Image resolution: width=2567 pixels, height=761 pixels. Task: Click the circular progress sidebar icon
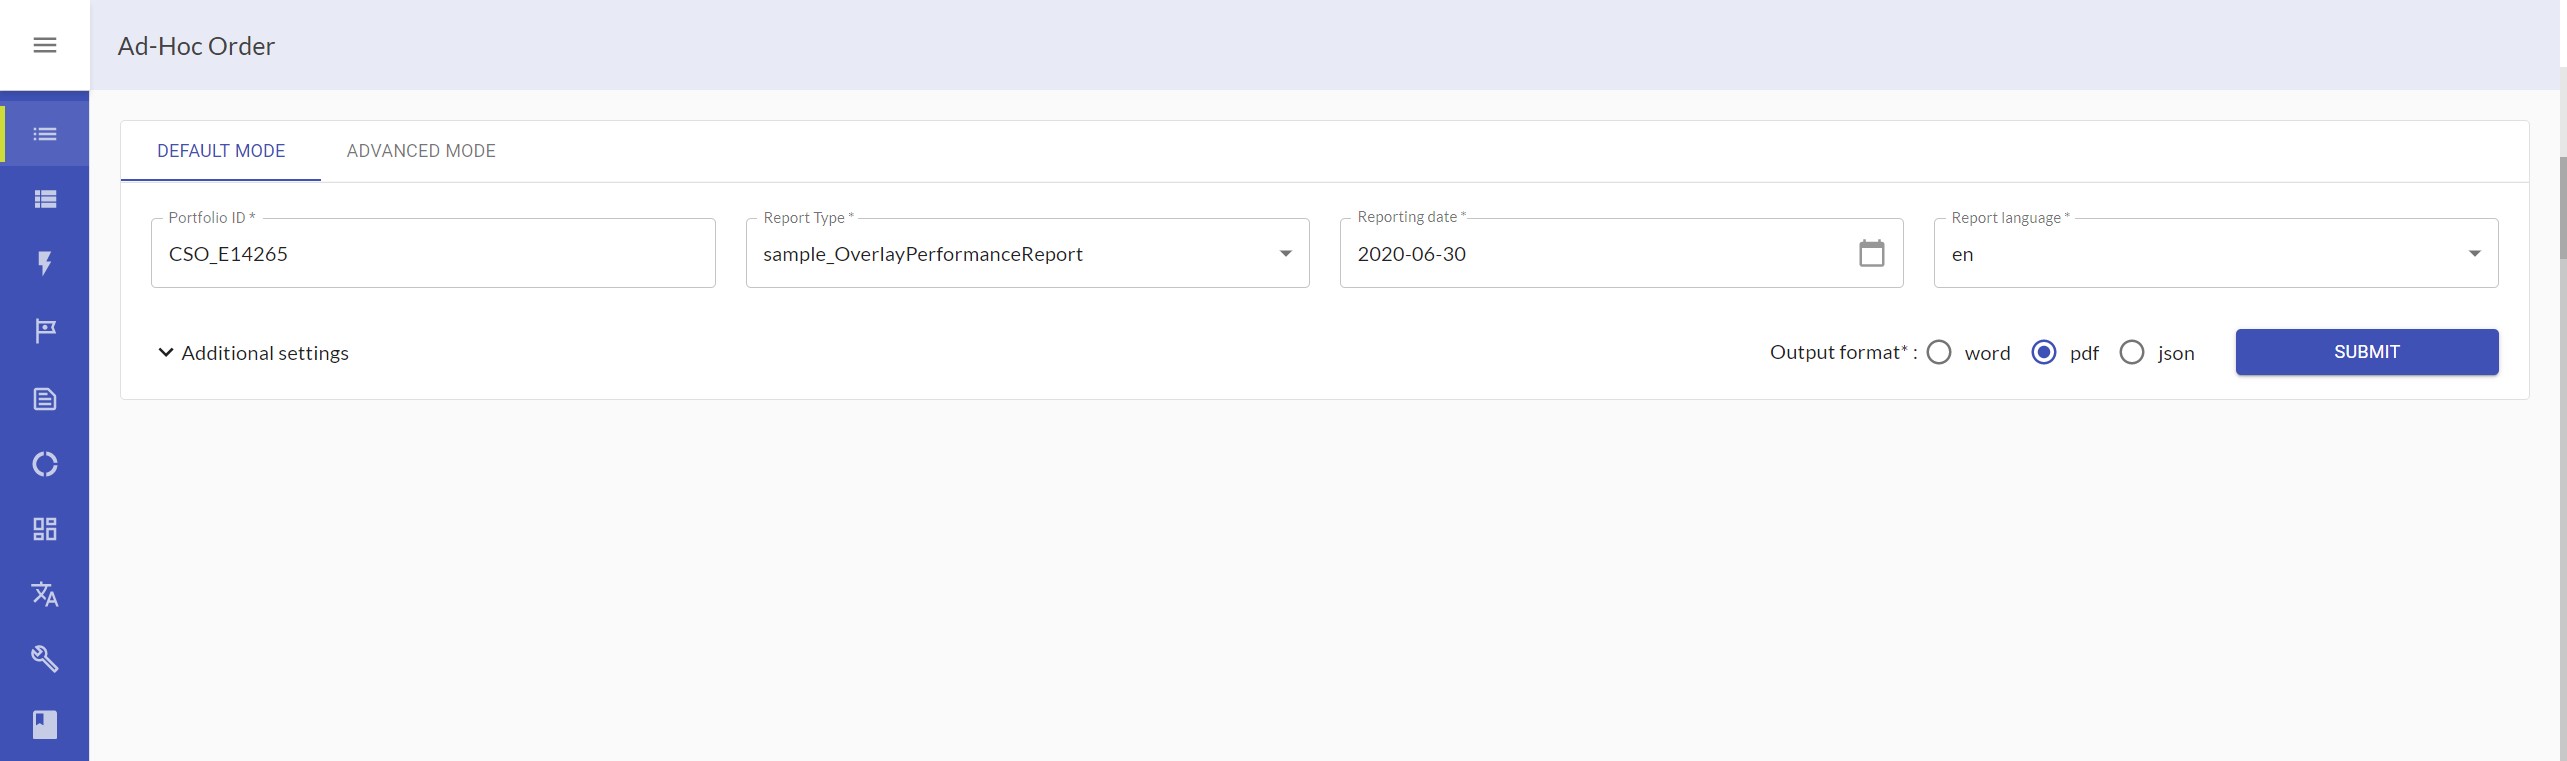44,464
